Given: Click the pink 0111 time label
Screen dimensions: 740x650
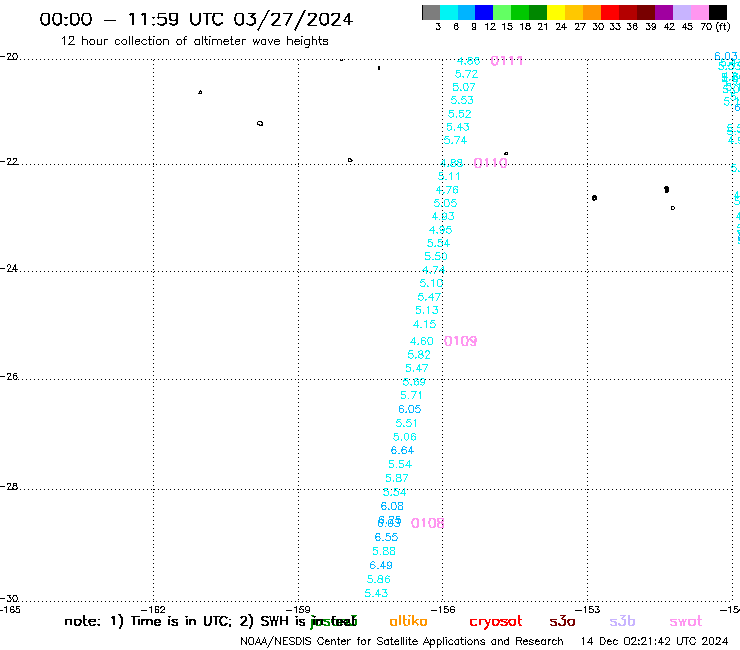Looking at the screenshot, I should [506, 60].
